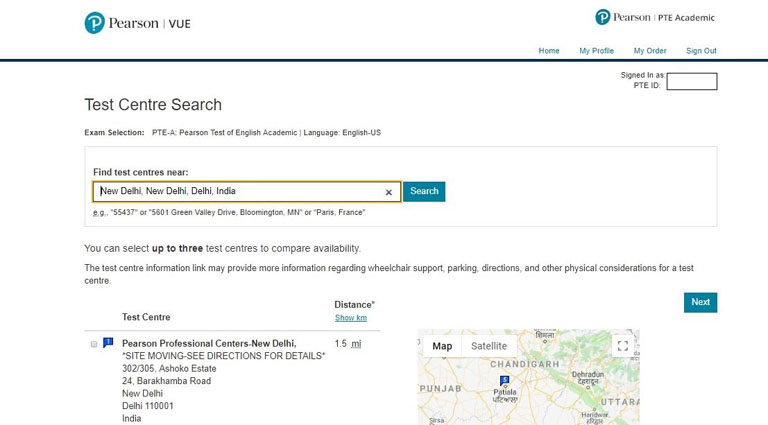This screenshot has height=425, width=768.
Task: Click the Pearson VUE logo
Action: pyautogui.click(x=138, y=23)
